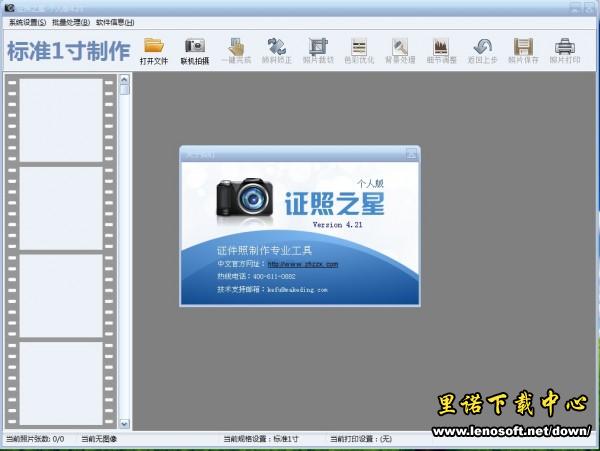The image size is (600, 451).
Task: Open the 系统设置(S) menu
Action: pos(28,22)
